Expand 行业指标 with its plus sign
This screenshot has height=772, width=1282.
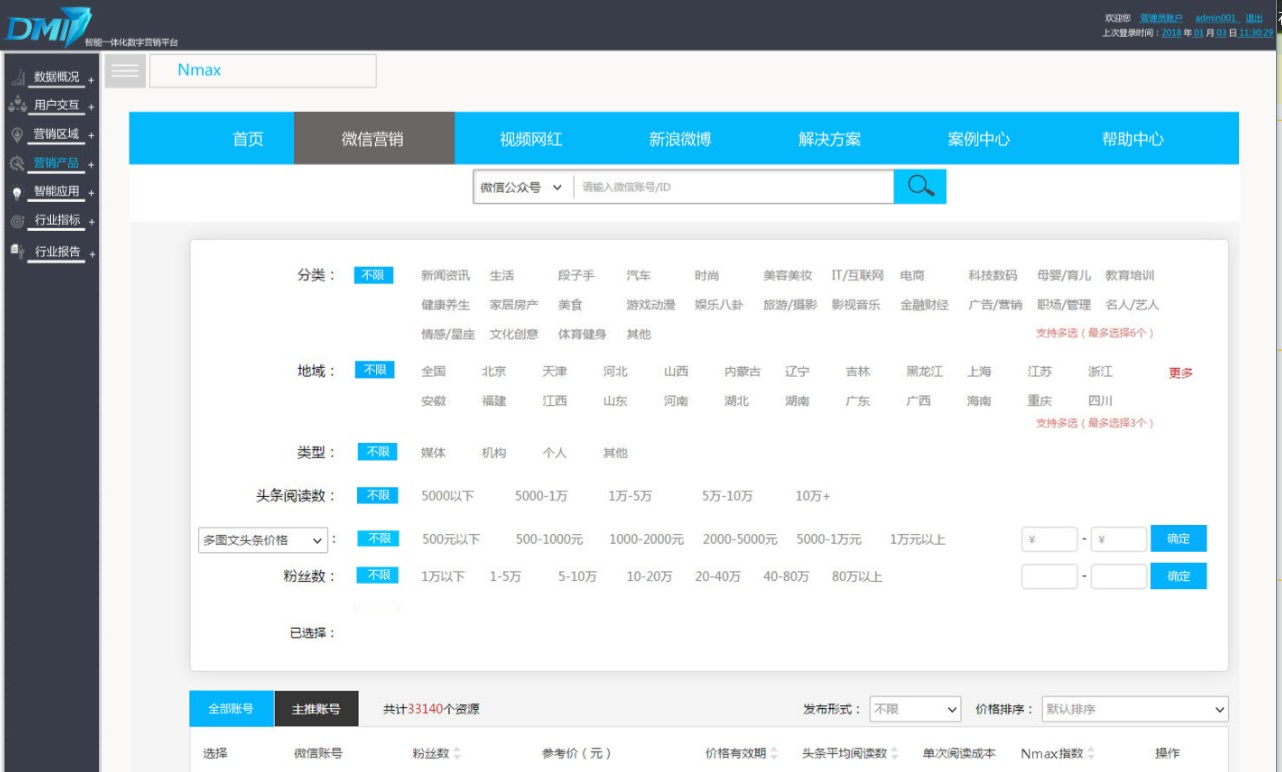pyautogui.click(x=91, y=224)
